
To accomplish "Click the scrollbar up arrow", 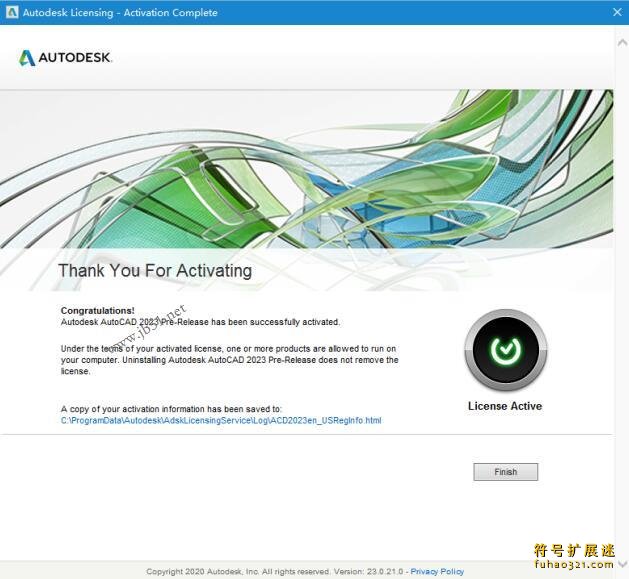I will click(x=622, y=43).
